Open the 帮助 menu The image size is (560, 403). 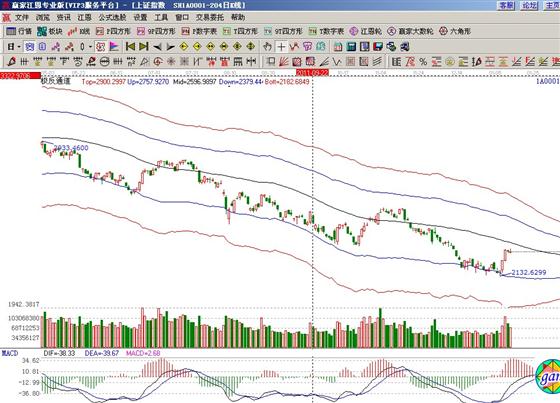point(238,17)
